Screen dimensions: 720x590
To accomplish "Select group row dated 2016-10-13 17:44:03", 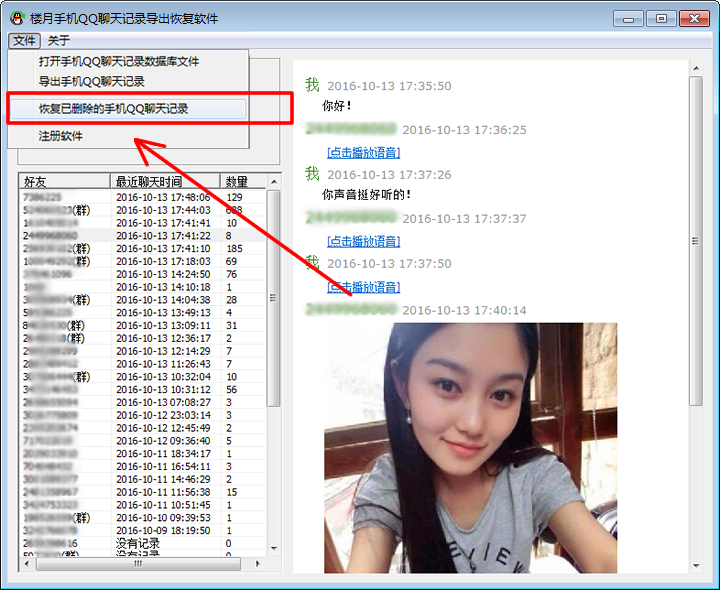I will point(142,210).
